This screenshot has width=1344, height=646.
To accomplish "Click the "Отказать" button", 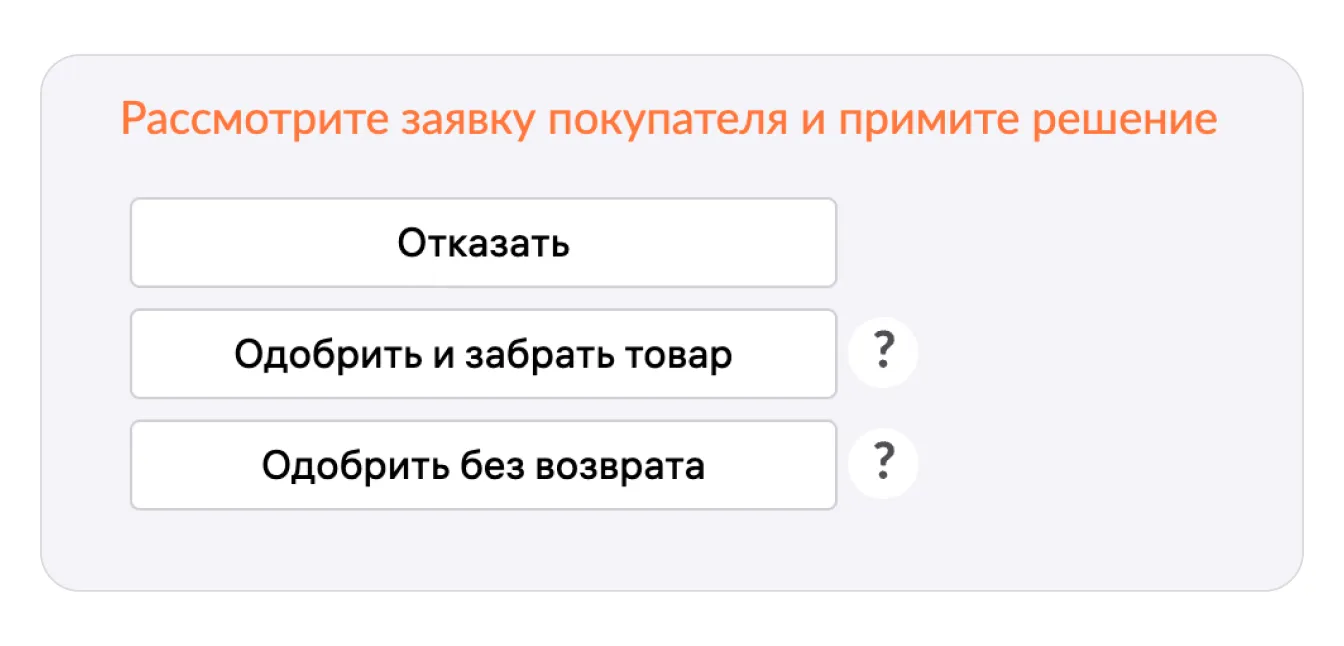I will pyautogui.click(x=483, y=243).
